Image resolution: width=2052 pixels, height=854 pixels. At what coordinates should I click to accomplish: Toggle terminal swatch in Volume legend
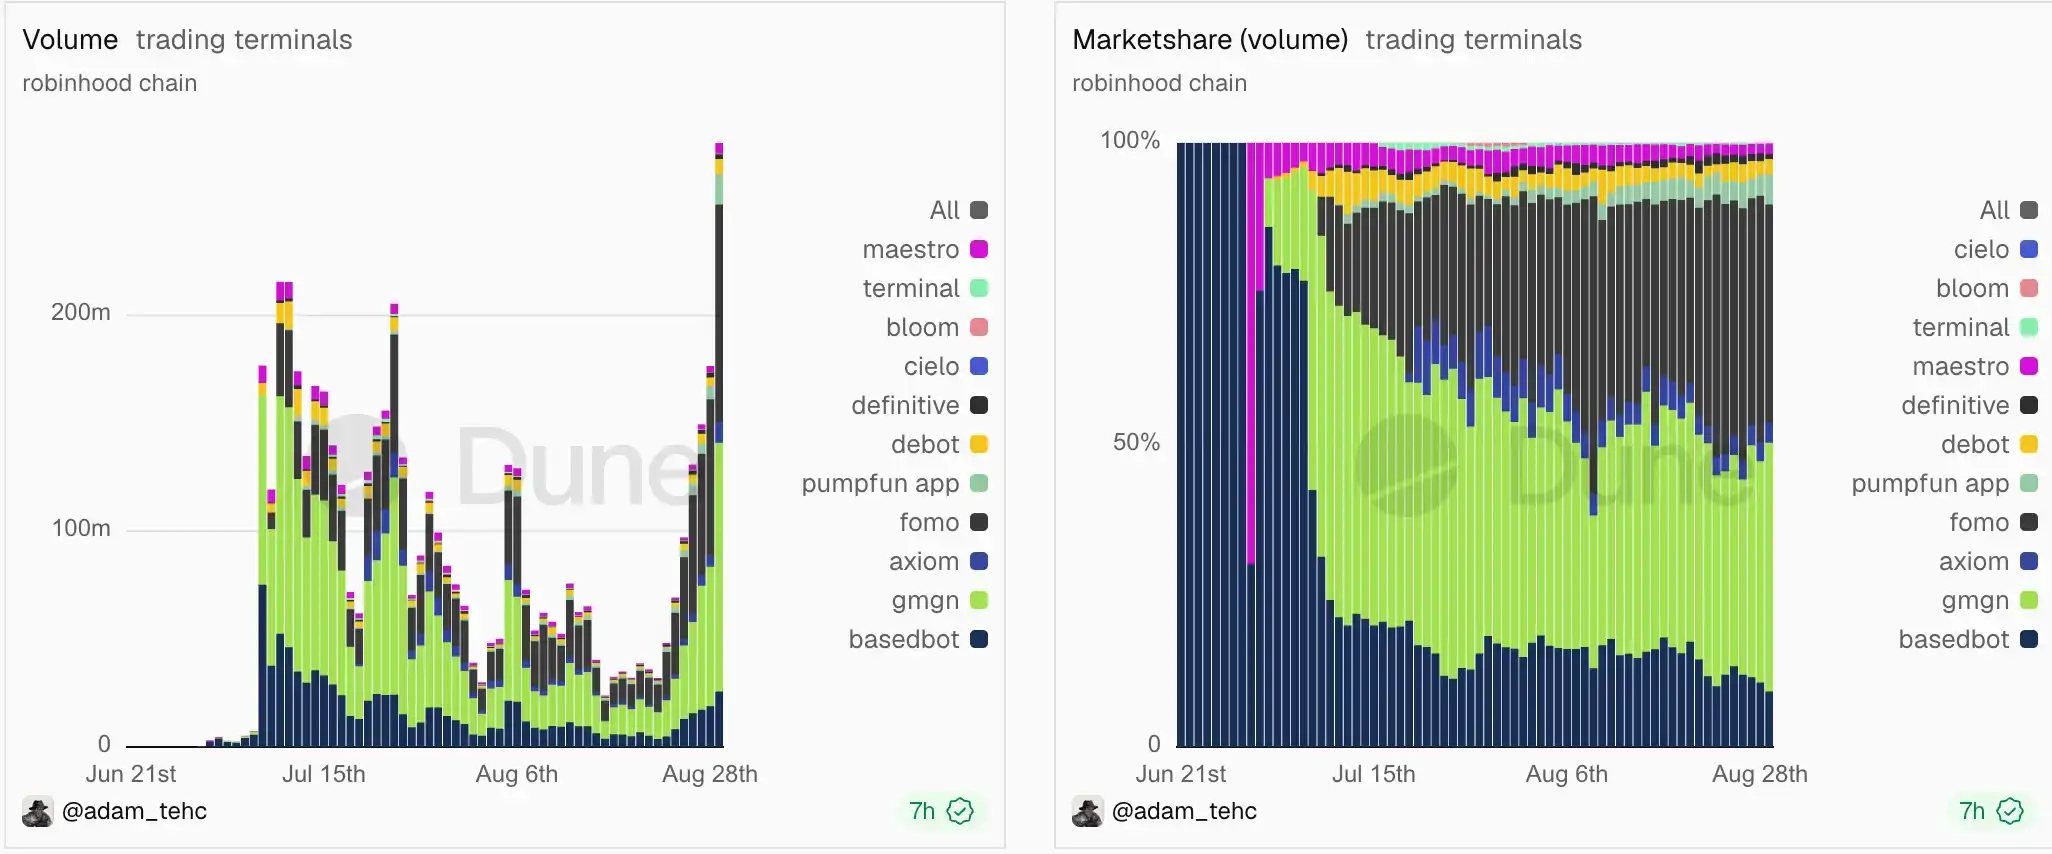tap(979, 288)
